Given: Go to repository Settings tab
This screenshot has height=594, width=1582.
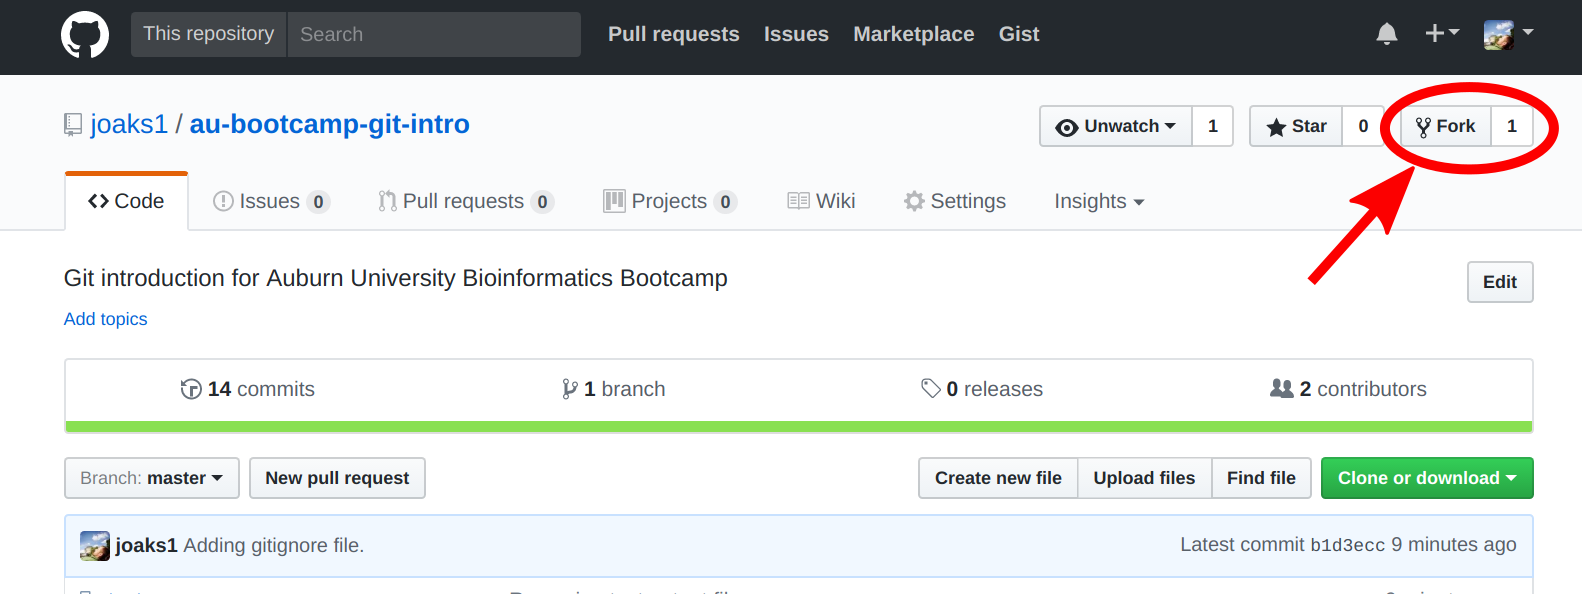Looking at the screenshot, I should tap(955, 201).
